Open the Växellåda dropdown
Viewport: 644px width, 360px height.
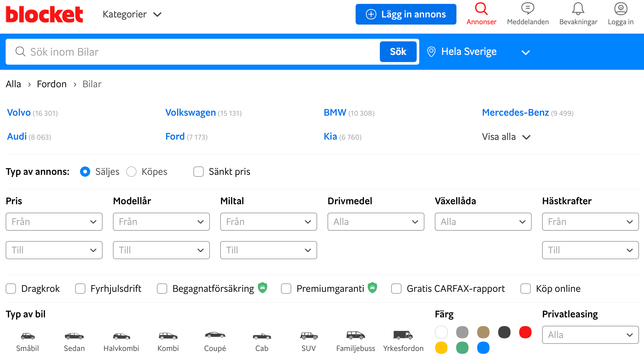click(483, 222)
